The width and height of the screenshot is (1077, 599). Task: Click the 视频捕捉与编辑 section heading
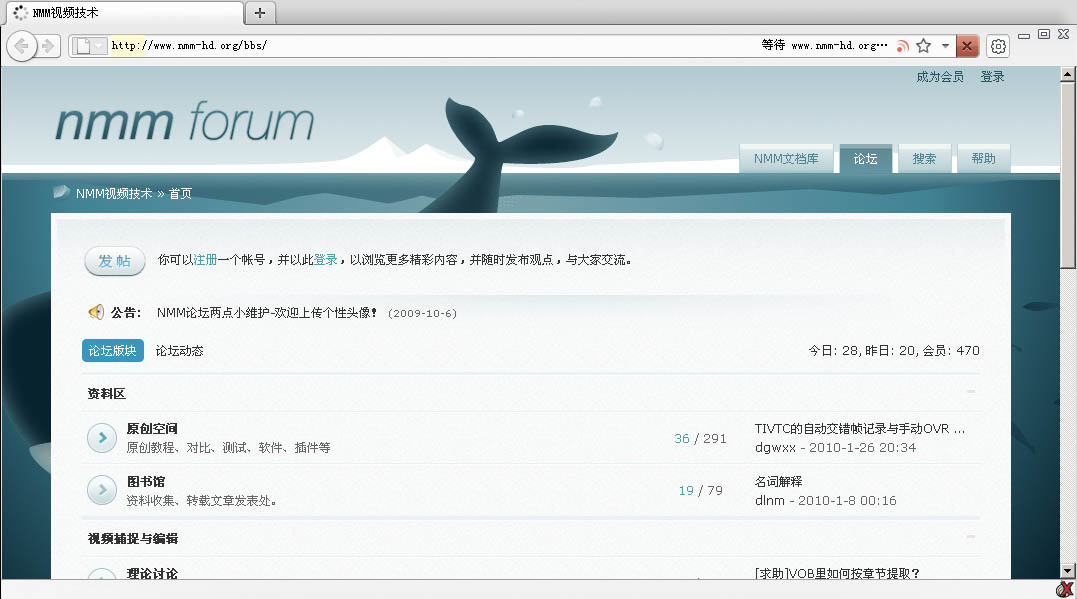point(133,539)
